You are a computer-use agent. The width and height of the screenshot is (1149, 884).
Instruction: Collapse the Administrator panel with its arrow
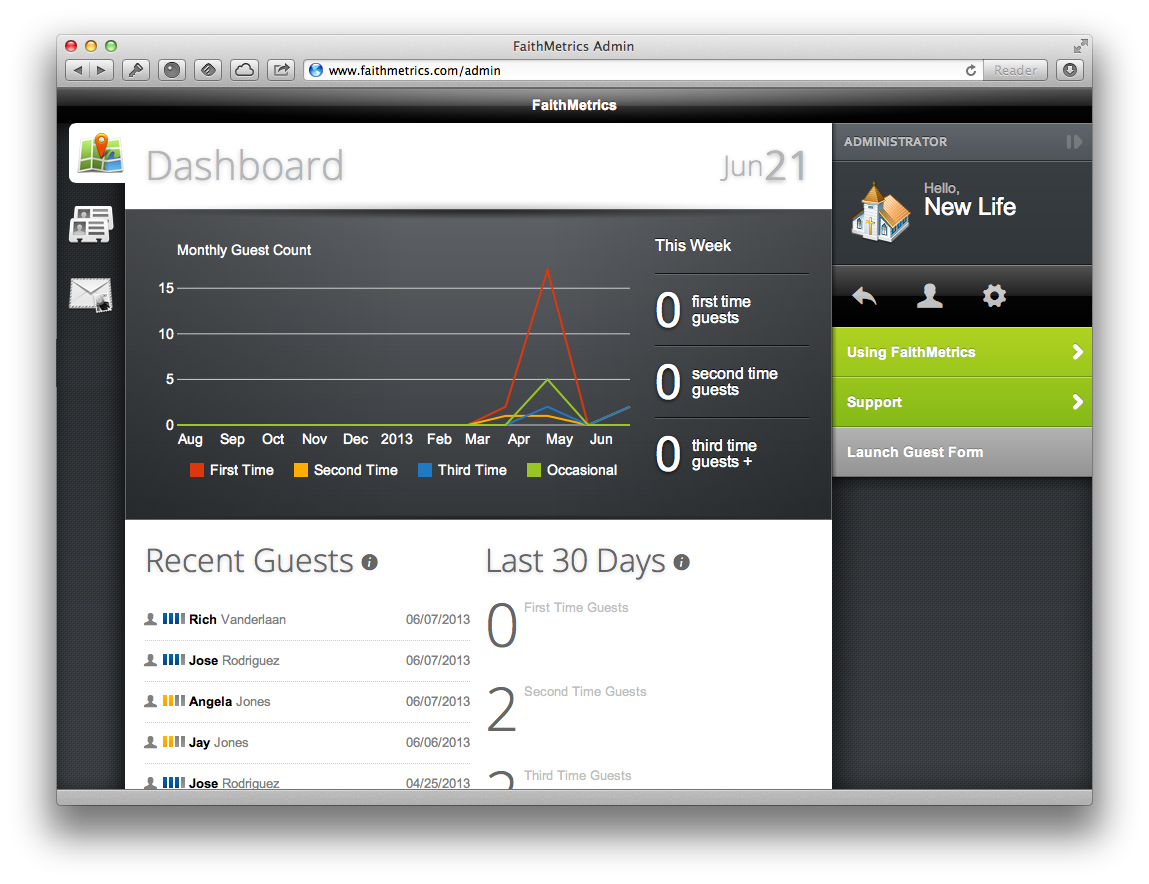point(1076,142)
